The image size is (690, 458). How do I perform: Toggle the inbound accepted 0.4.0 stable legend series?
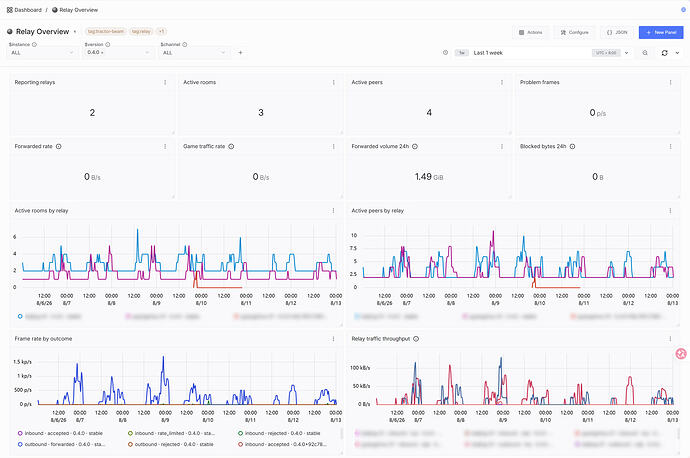pyautogui.click(x=60, y=433)
